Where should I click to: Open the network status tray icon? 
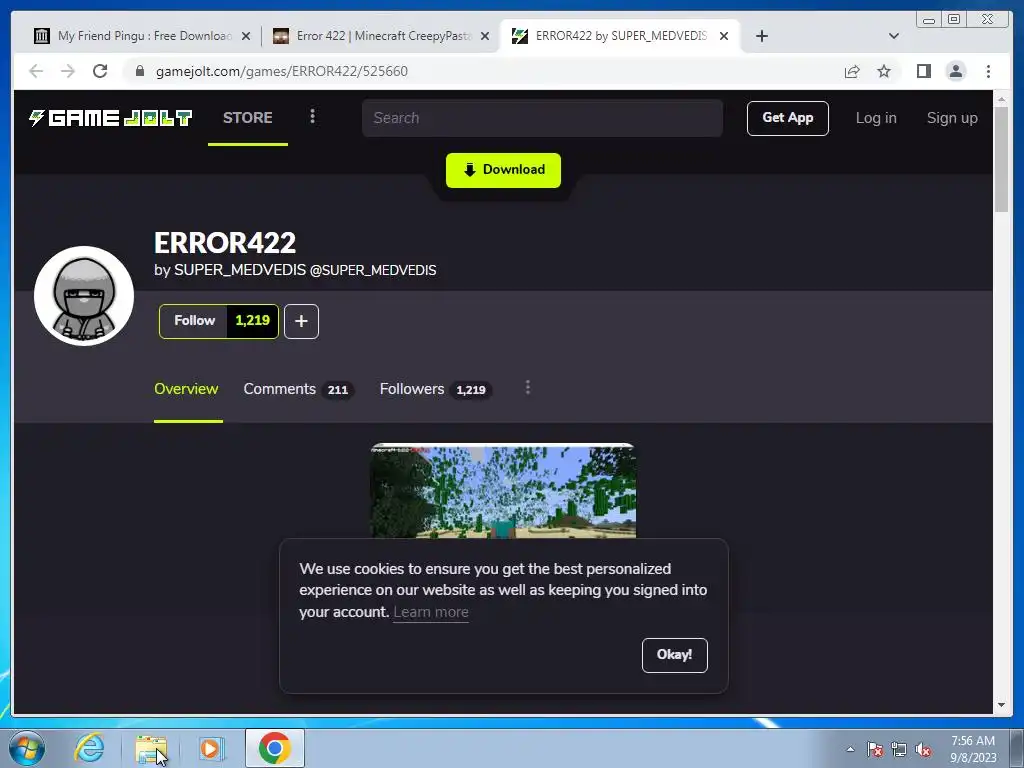pyautogui.click(x=899, y=749)
